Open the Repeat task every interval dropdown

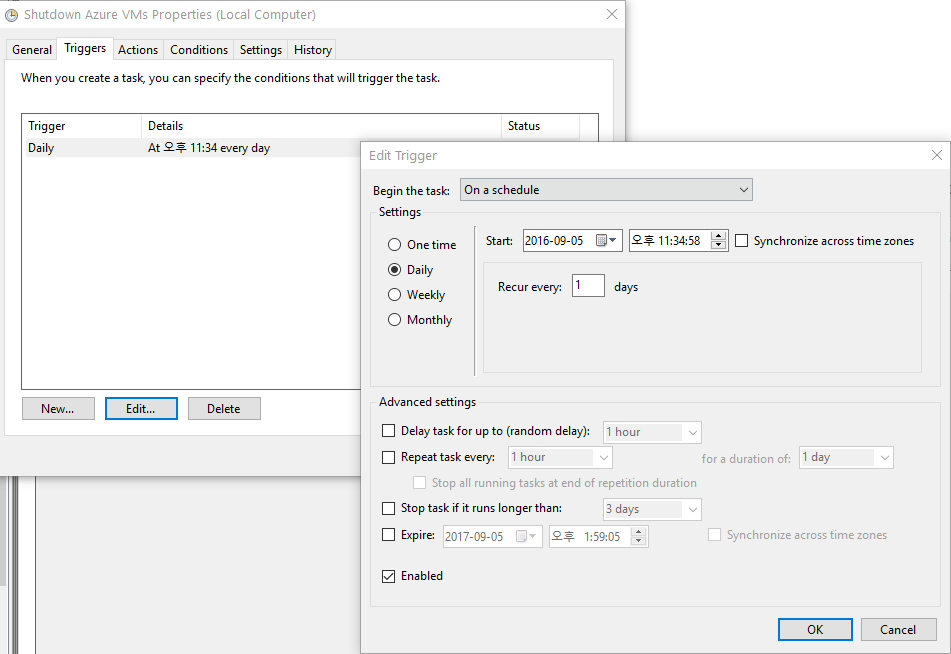(560, 457)
